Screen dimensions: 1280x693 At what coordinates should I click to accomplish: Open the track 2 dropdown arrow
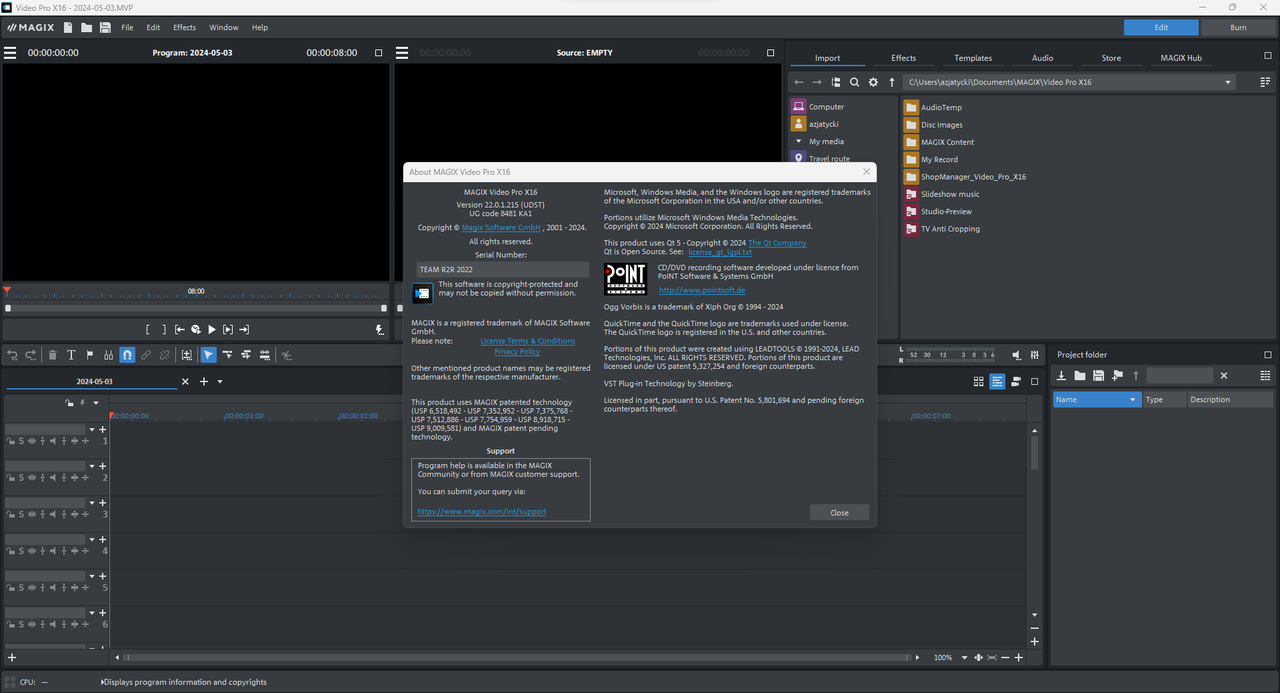click(92, 466)
